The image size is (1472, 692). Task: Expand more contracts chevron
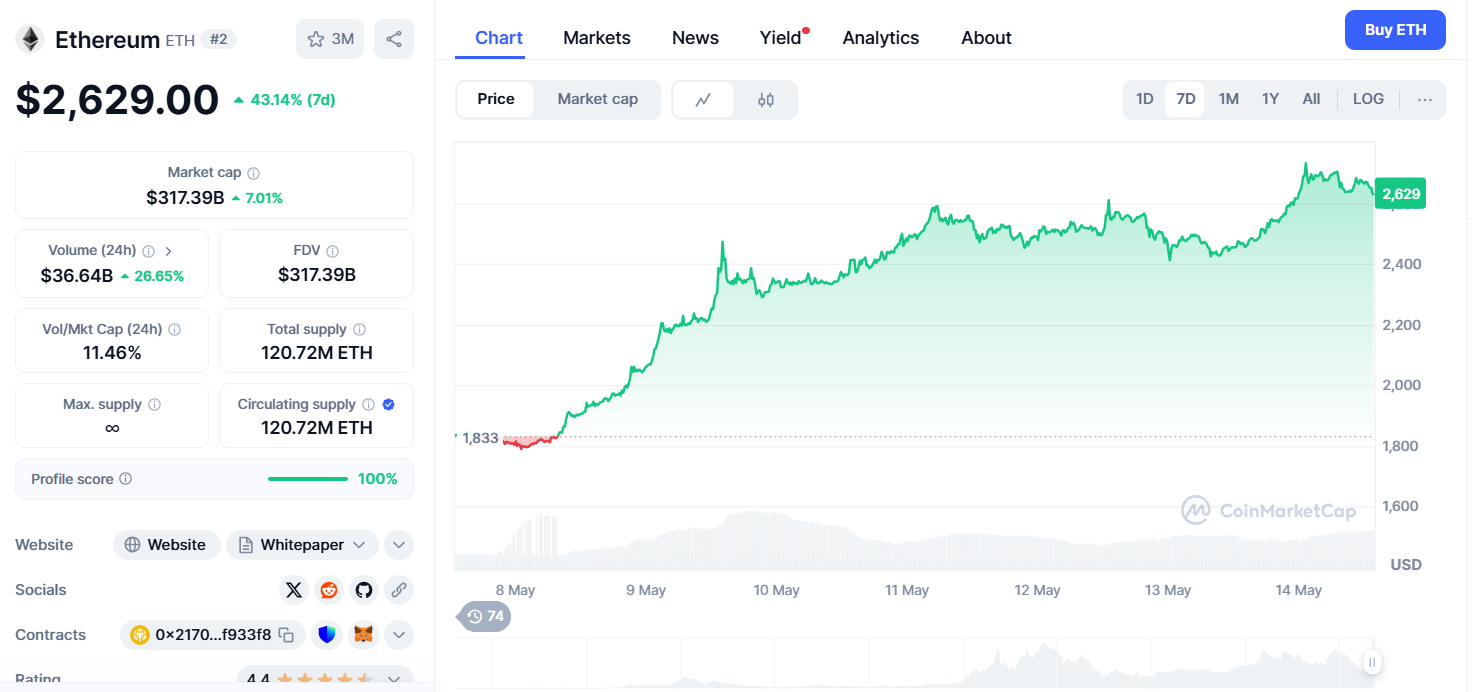[x=398, y=635]
